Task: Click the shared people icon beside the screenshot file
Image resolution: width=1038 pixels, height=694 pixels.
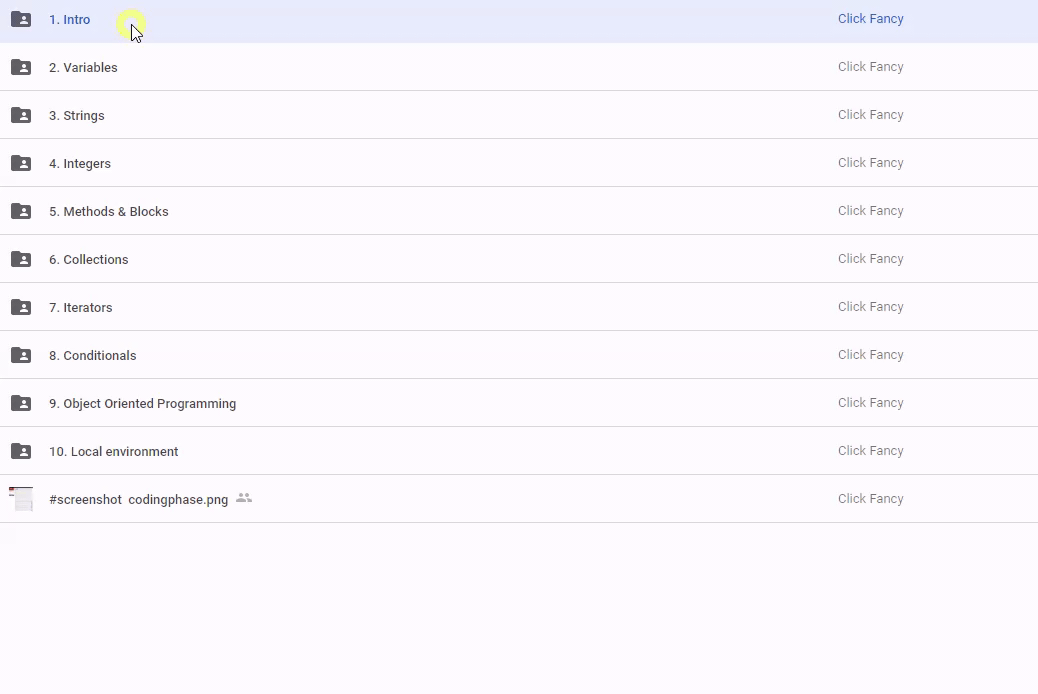Action: click(244, 498)
